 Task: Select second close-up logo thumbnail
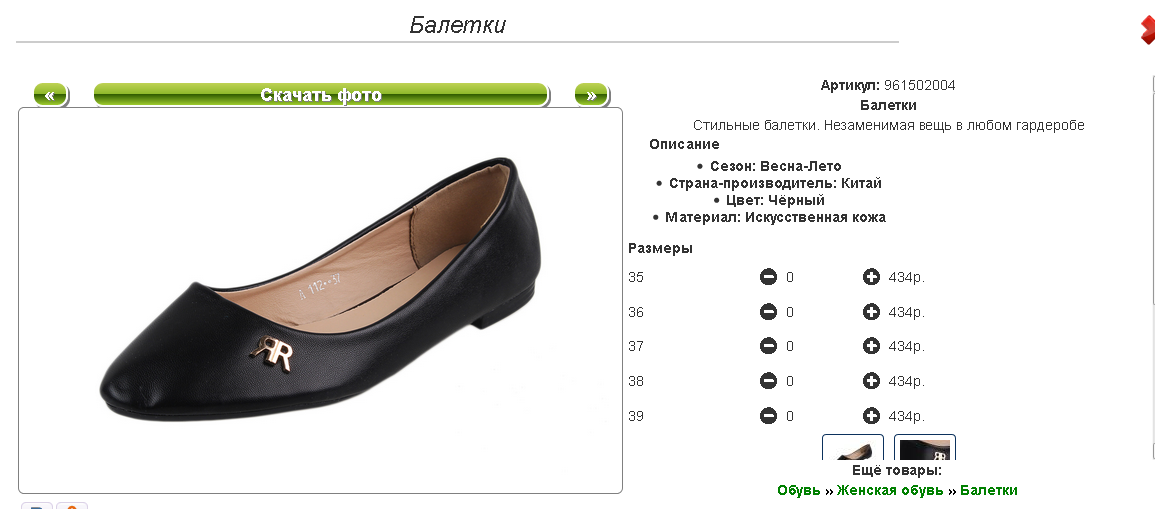(924, 447)
